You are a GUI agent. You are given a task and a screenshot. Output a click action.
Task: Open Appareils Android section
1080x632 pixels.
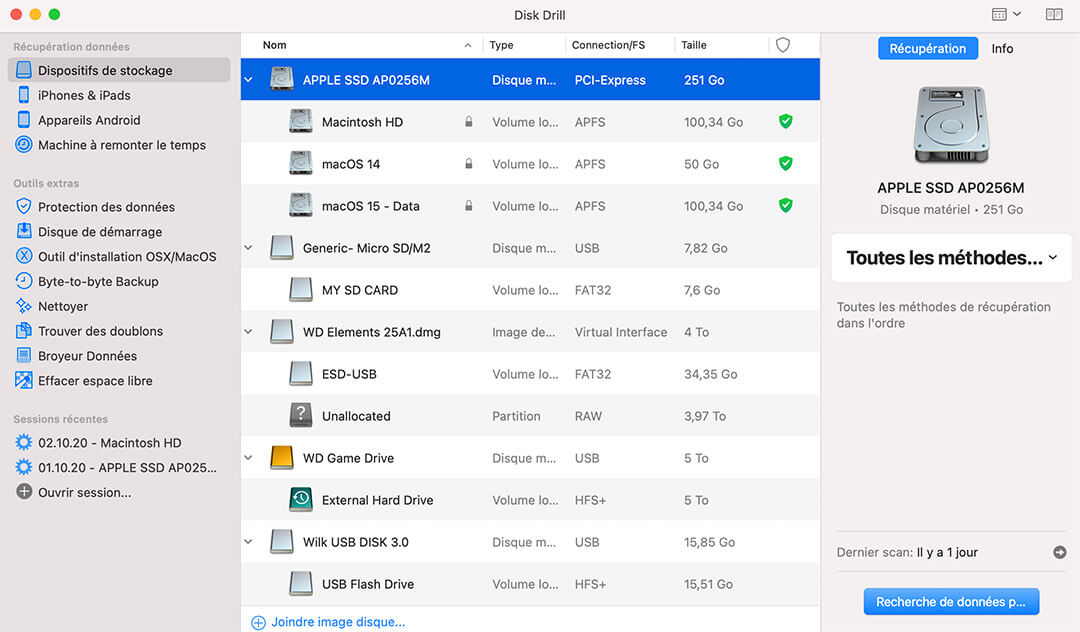pos(118,120)
